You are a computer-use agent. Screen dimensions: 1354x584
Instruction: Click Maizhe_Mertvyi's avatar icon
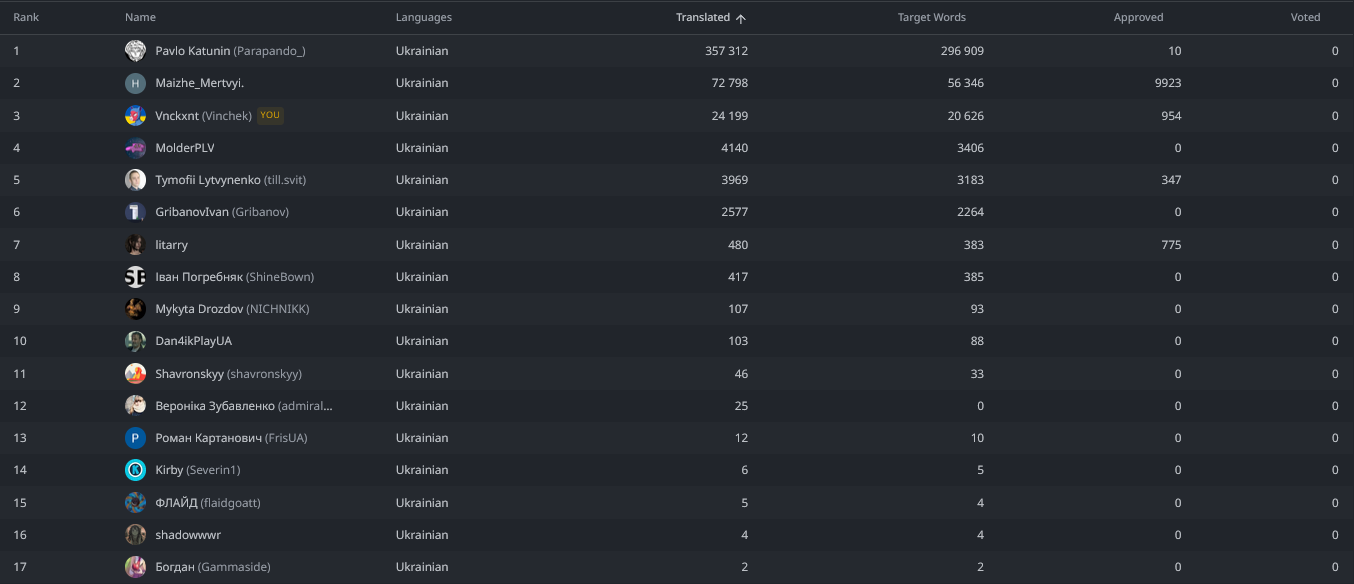135,83
